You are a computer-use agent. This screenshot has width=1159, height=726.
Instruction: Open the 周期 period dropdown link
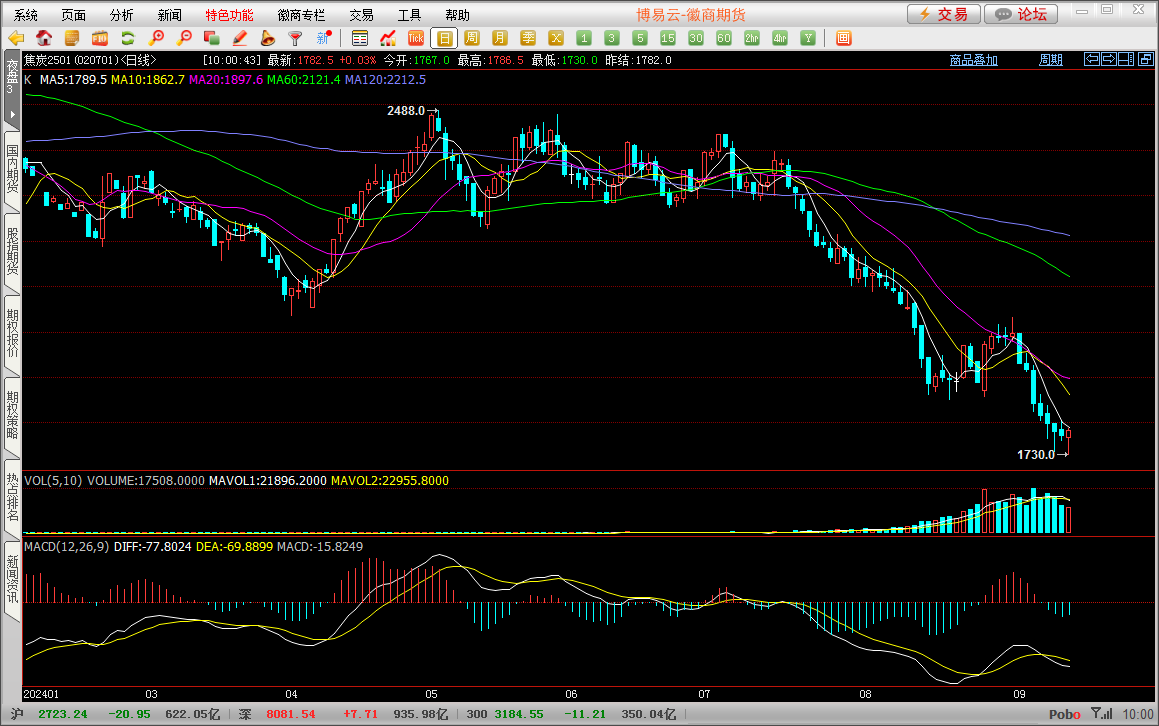1050,60
